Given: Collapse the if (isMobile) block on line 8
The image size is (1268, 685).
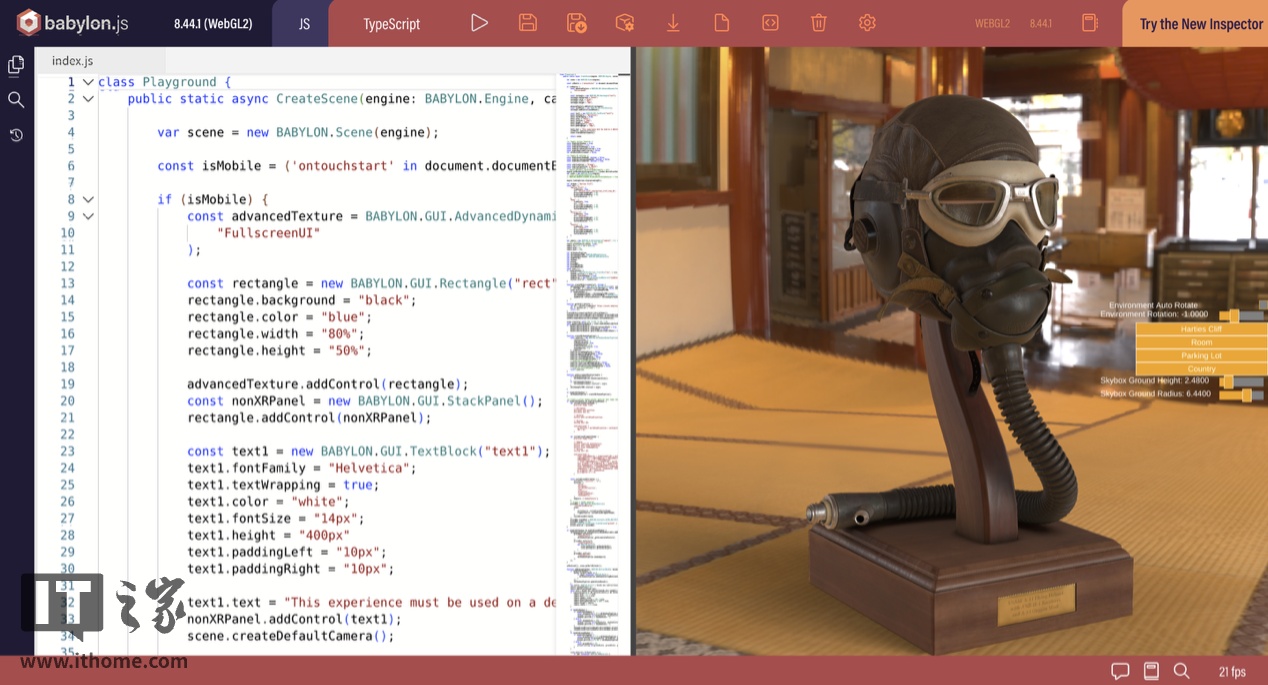Looking at the screenshot, I should pos(88,200).
